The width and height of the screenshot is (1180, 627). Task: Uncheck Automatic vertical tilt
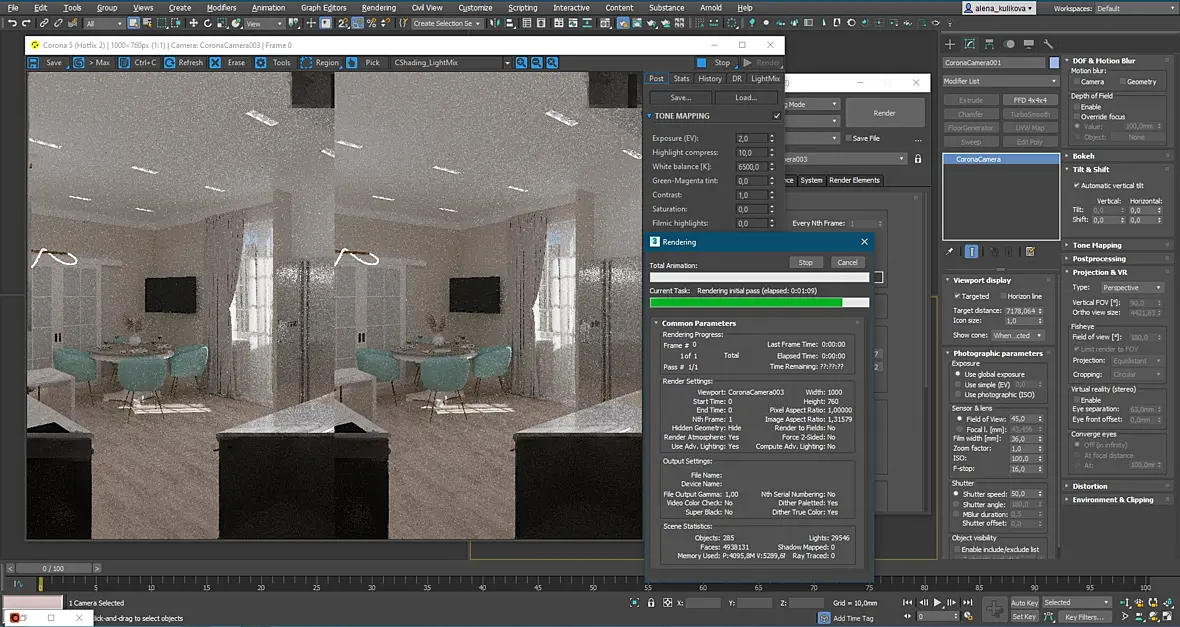1076,185
